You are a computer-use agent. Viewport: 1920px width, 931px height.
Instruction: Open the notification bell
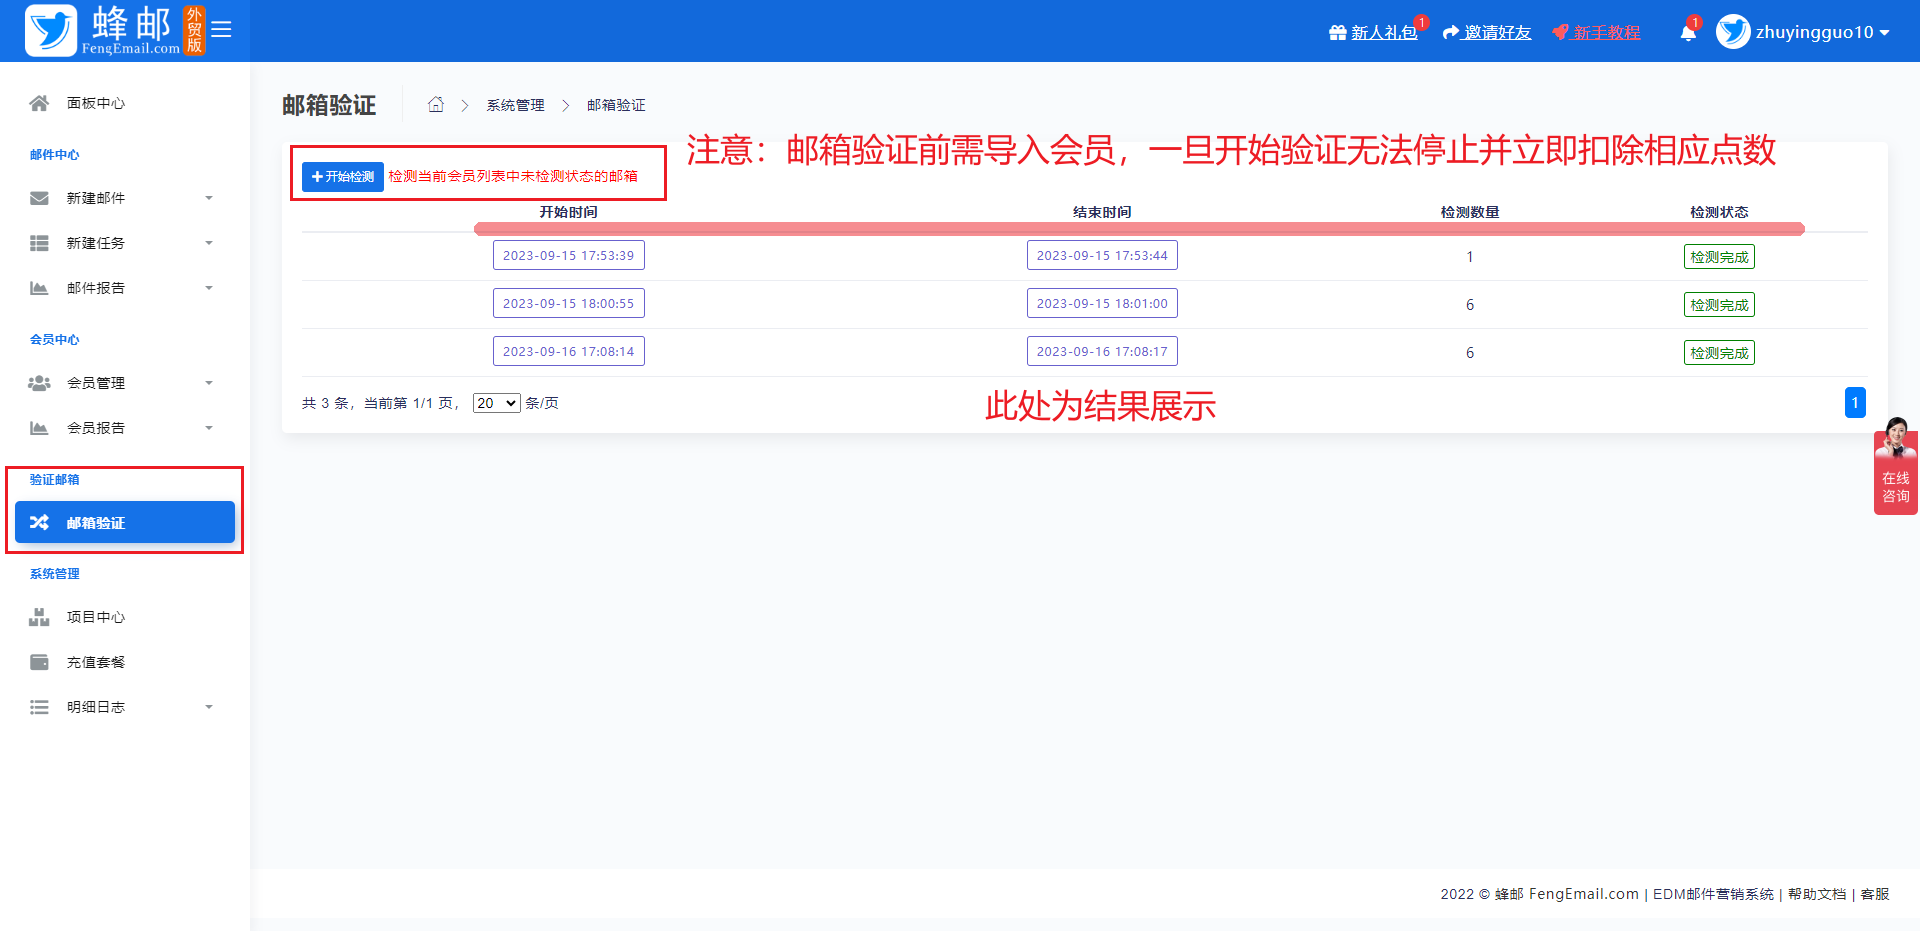(x=1688, y=33)
